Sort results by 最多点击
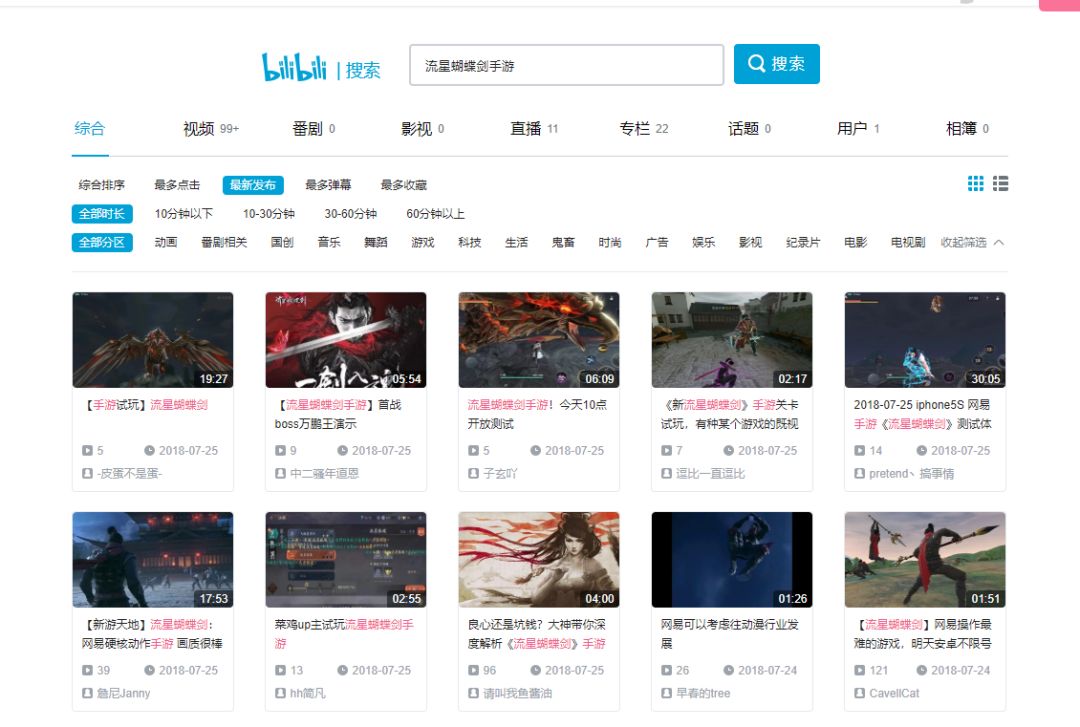1080x727 pixels. click(x=177, y=185)
